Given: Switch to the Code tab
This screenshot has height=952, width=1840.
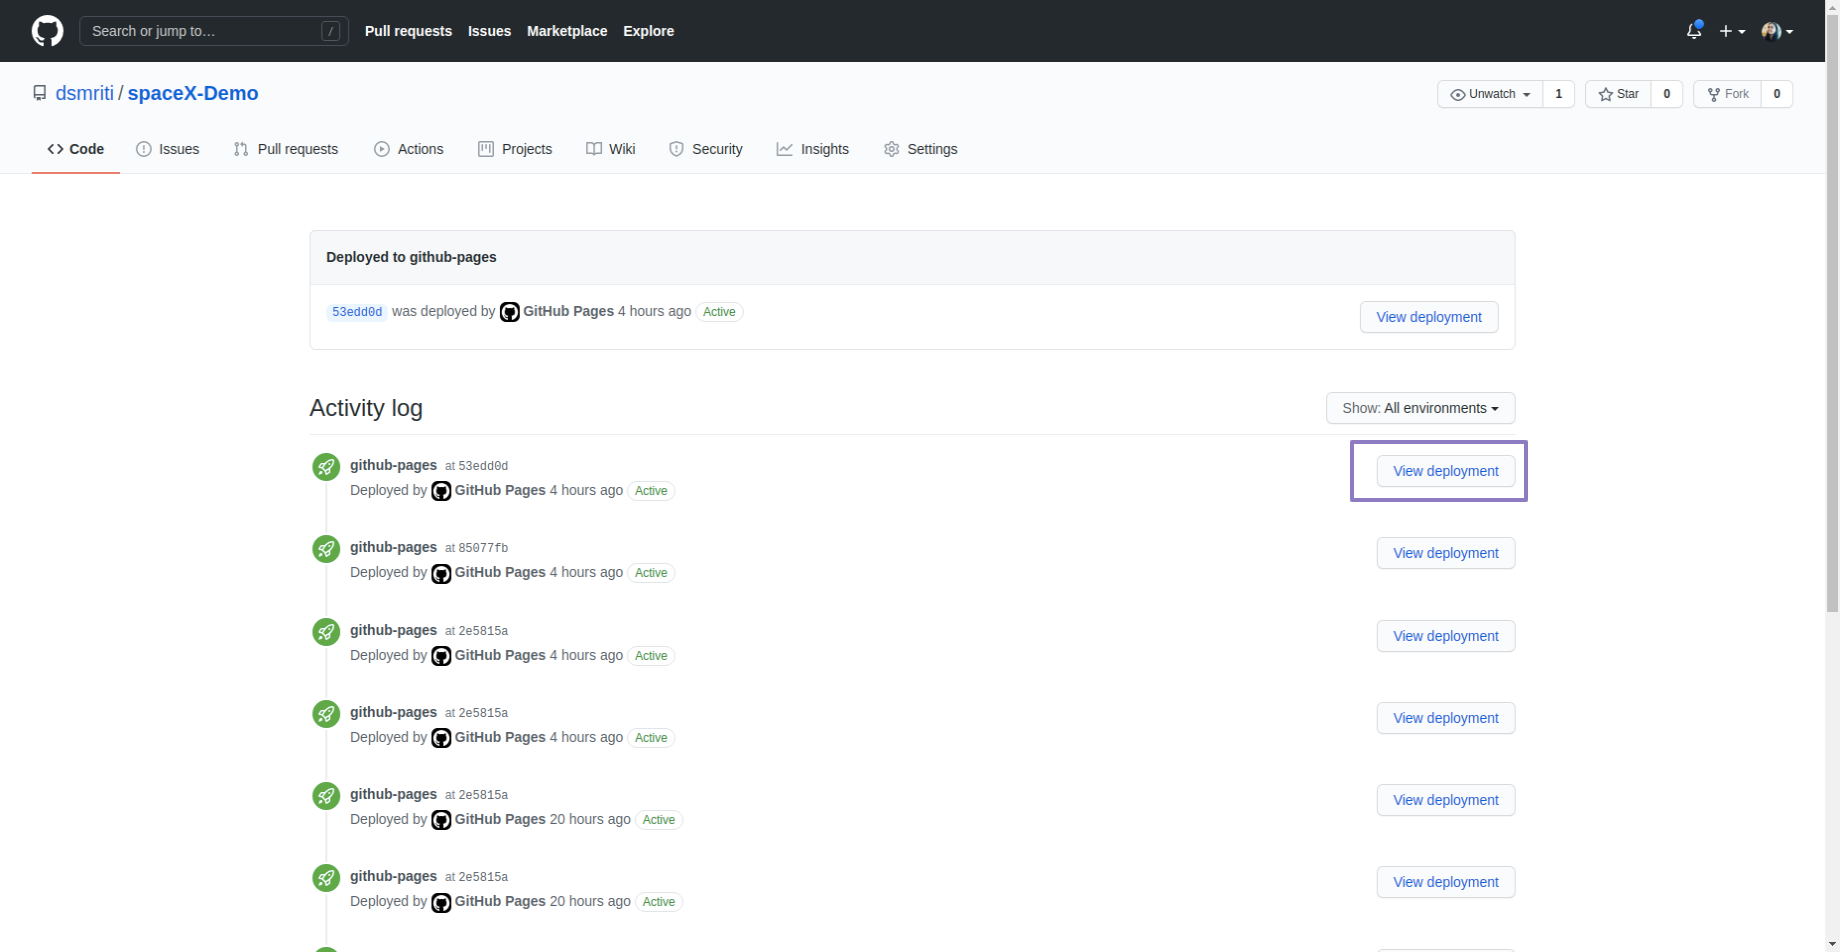Looking at the screenshot, I should click(76, 149).
